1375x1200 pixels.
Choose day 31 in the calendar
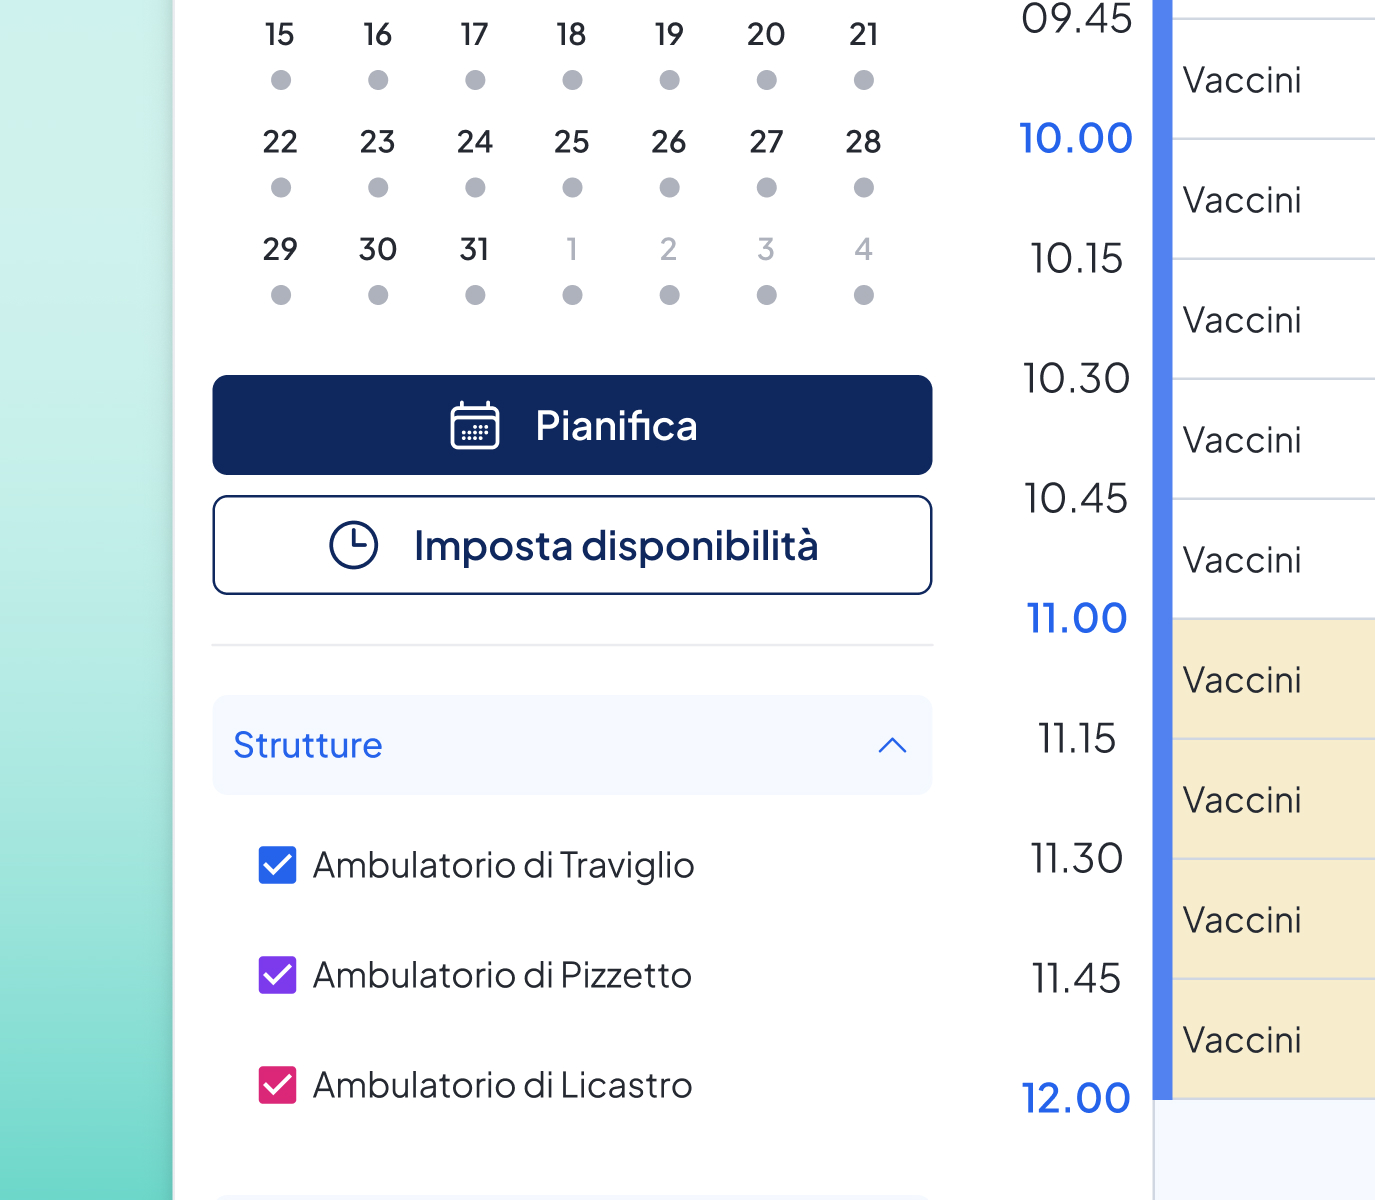coord(475,249)
